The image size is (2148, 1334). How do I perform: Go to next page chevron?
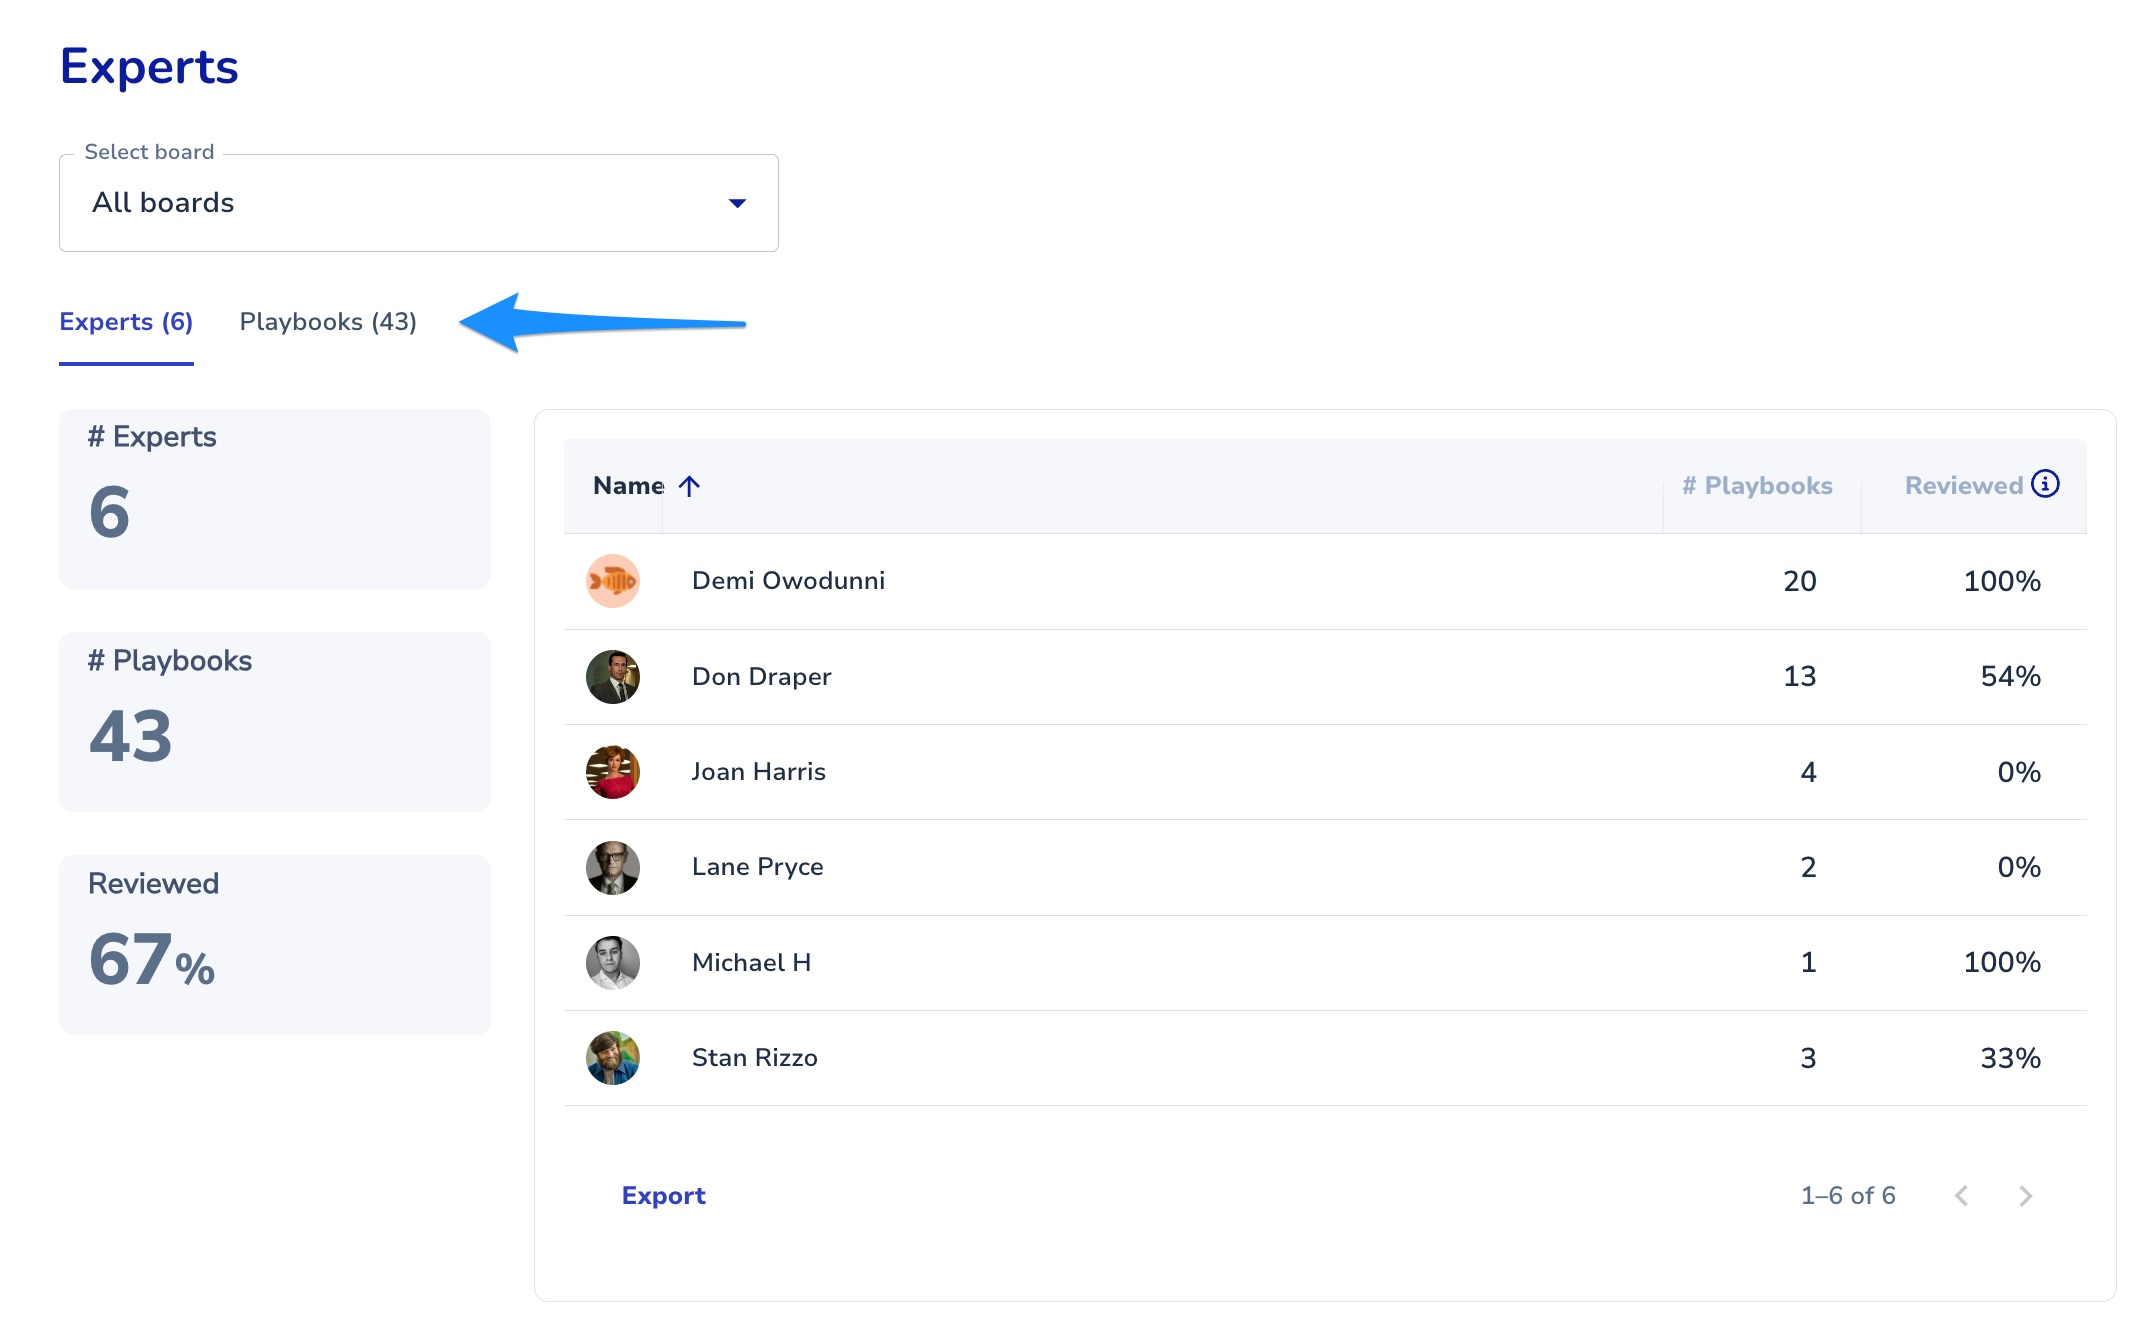2025,1196
